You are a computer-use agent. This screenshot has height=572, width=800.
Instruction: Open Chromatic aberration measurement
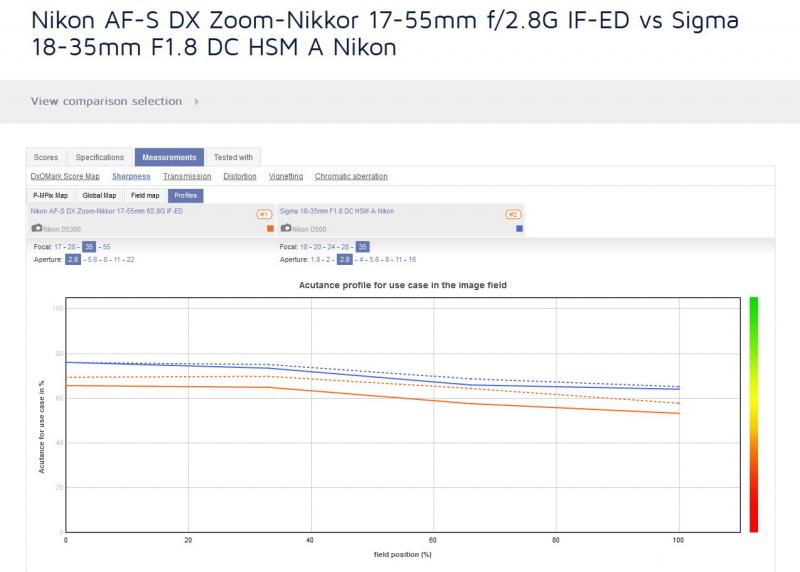click(351, 176)
